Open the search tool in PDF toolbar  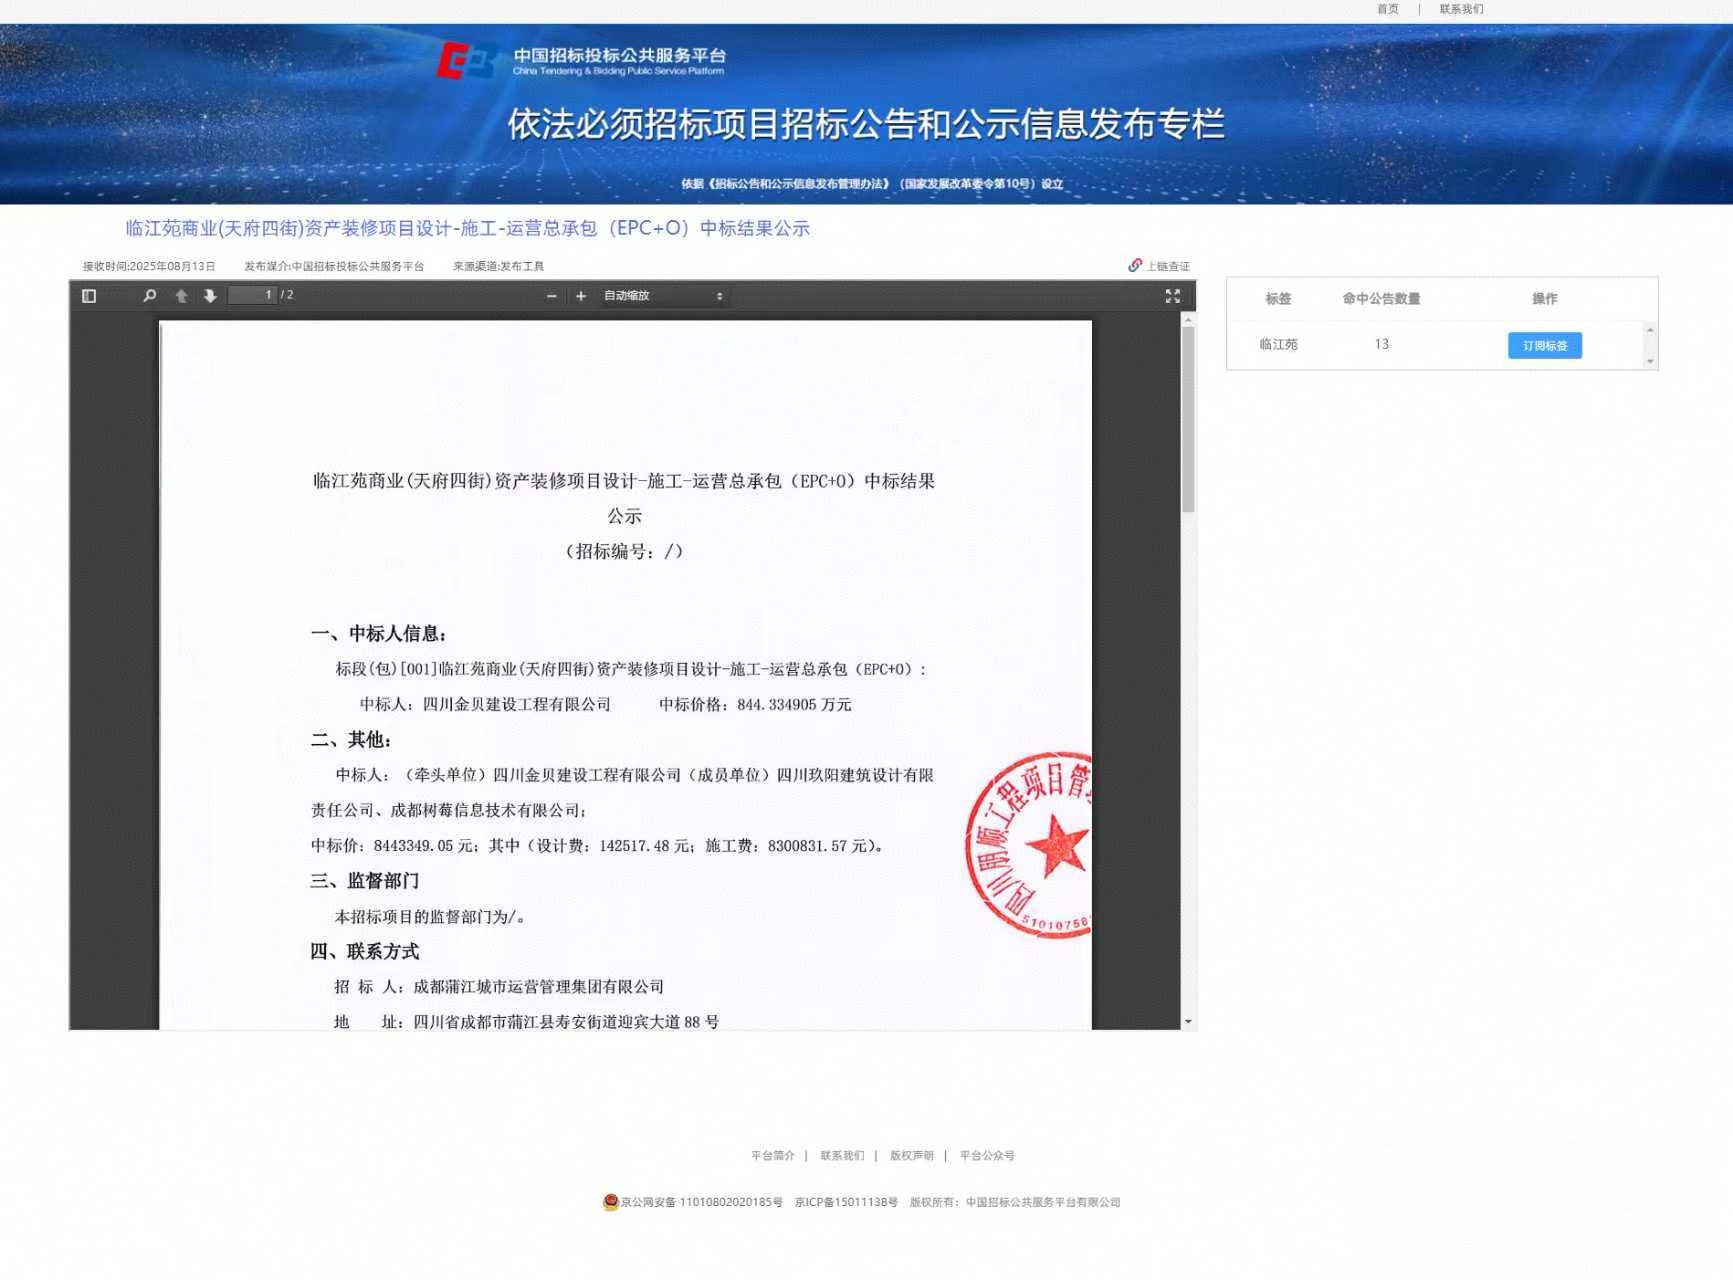tap(149, 295)
